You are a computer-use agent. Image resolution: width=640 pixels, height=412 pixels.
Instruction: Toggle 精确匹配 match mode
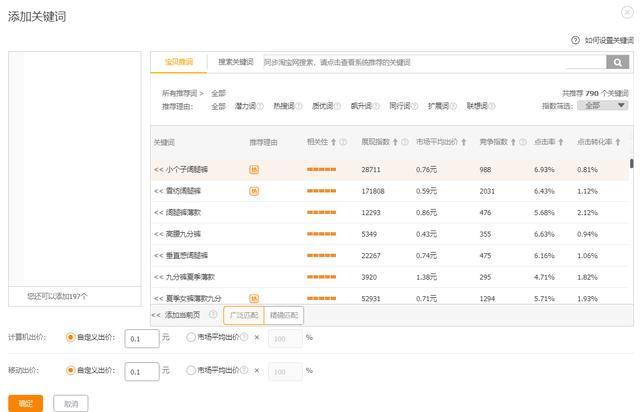click(x=284, y=315)
